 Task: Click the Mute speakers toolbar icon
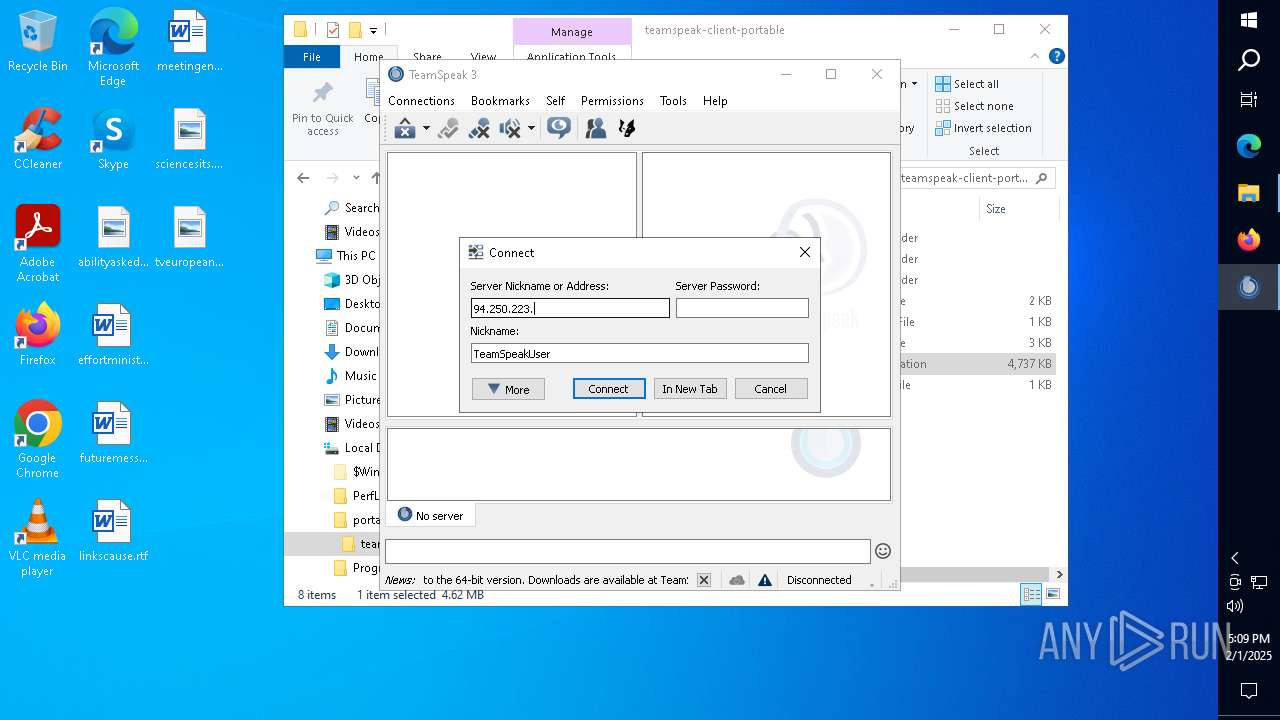click(x=510, y=128)
